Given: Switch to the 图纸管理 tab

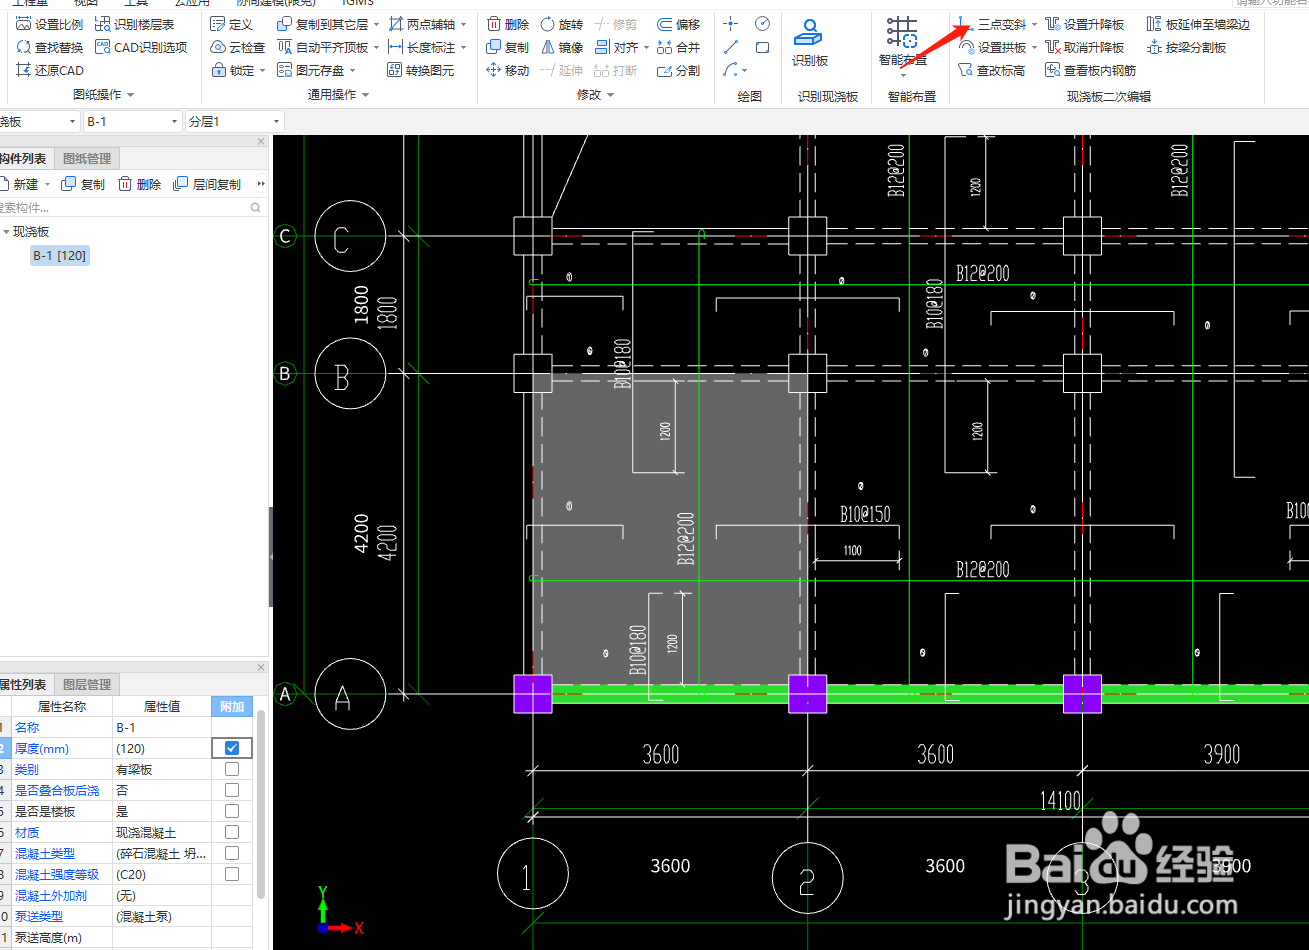Looking at the screenshot, I should [87, 158].
